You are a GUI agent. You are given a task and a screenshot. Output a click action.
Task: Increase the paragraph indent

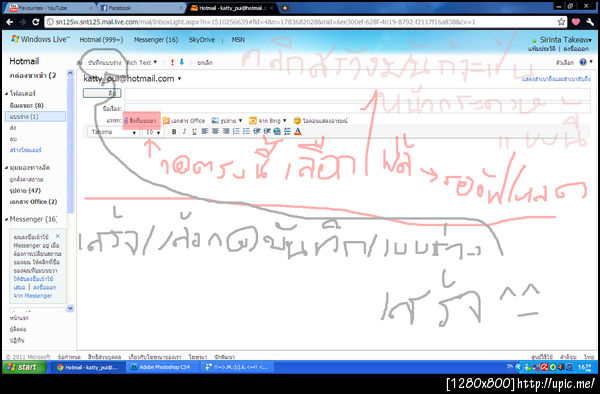[x=267, y=132]
